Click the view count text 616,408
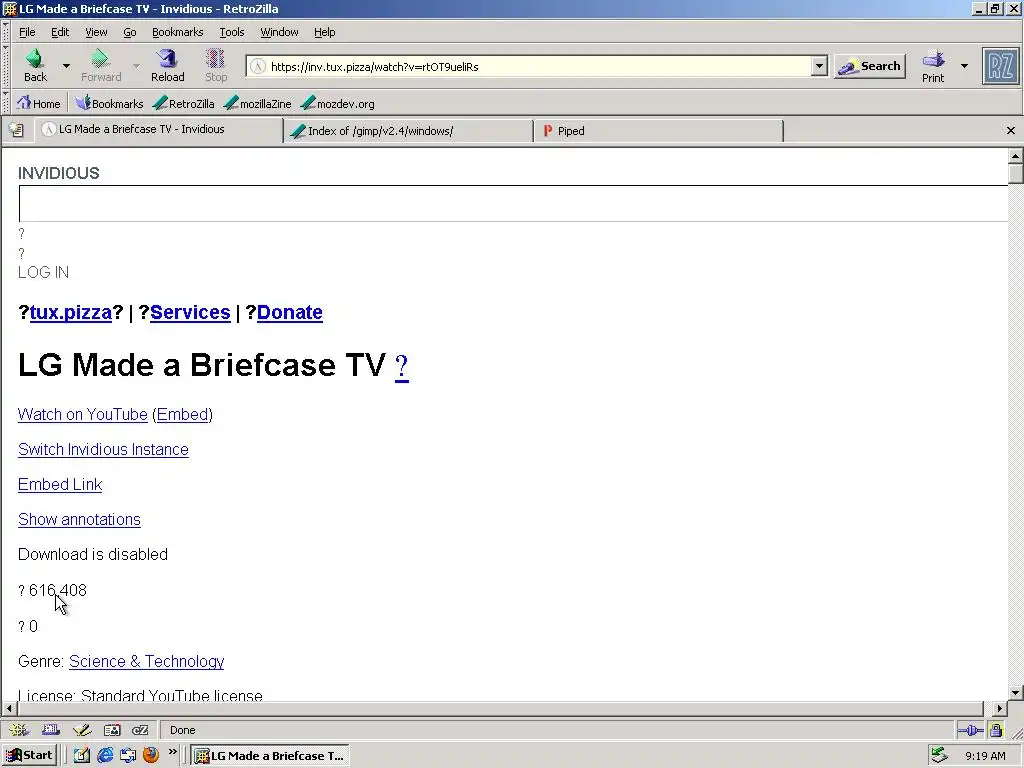 click(57, 590)
